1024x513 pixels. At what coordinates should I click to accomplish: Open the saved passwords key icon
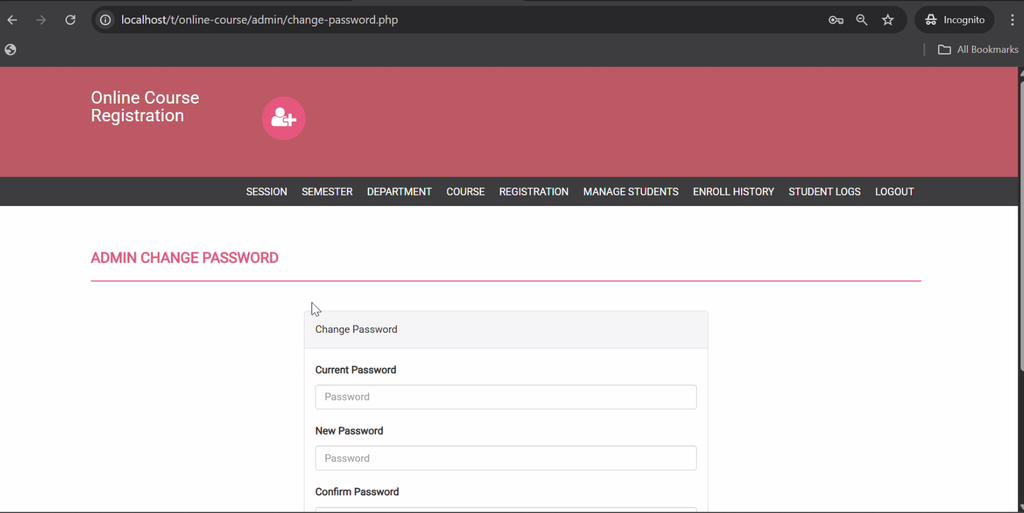(x=835, y=20)
